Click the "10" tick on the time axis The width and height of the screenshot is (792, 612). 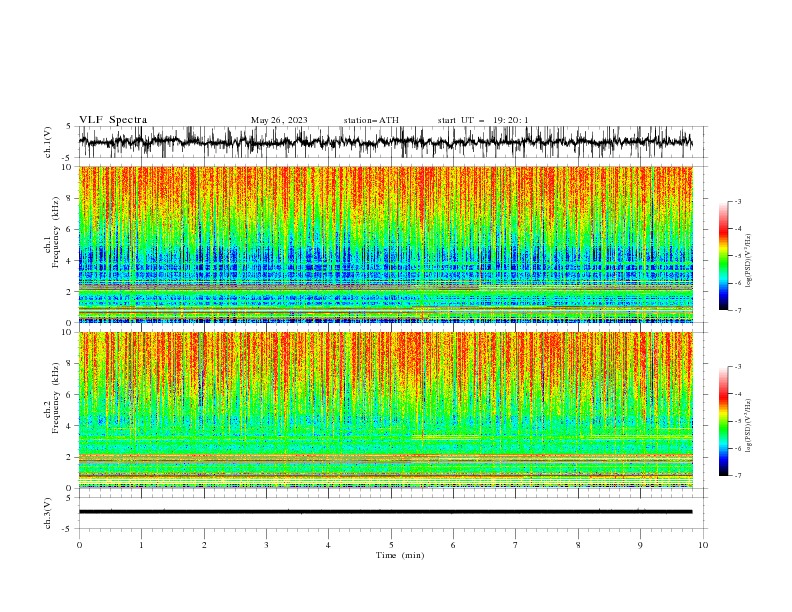(x=703, y=545)
